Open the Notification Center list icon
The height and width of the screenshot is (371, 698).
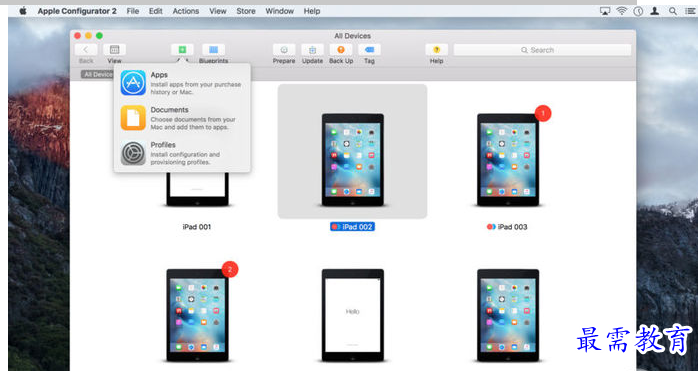[690, 11]
